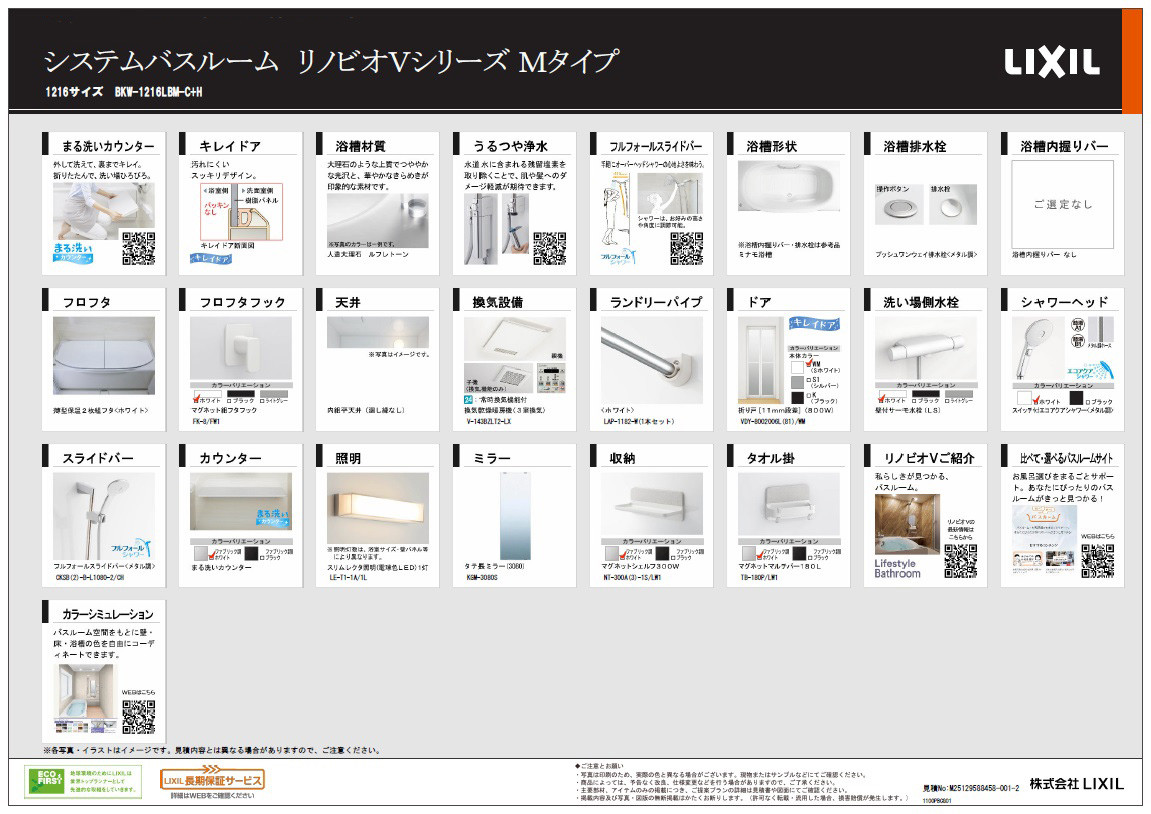Click the 浴槽形状 card heading
Image resolution: width=1151 pixels, height=814 pixels.
(772, 146)
